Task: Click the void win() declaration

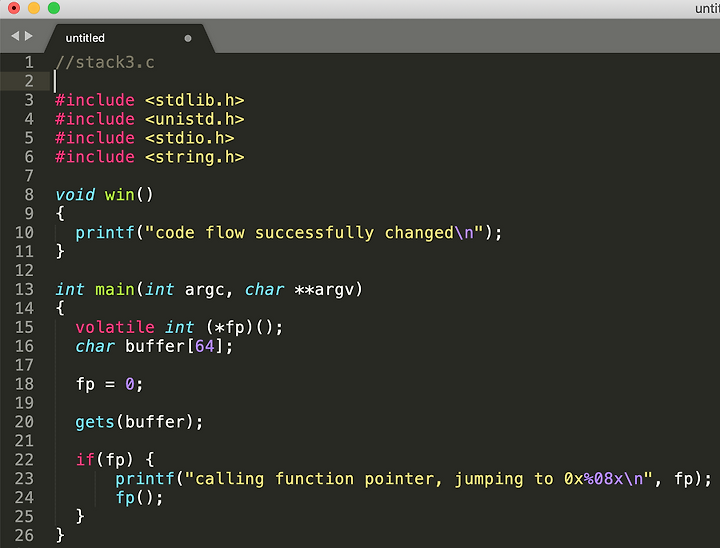Action: point(104,195)
